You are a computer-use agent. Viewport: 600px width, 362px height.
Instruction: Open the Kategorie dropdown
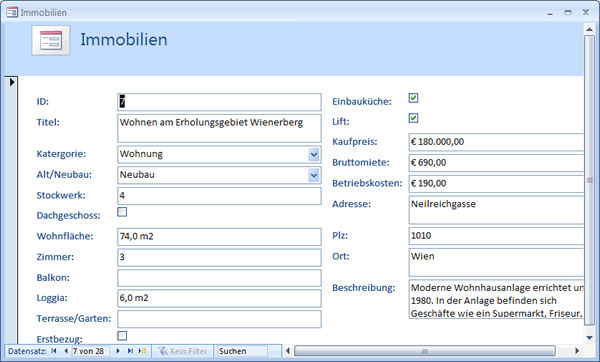coord(314,155)
